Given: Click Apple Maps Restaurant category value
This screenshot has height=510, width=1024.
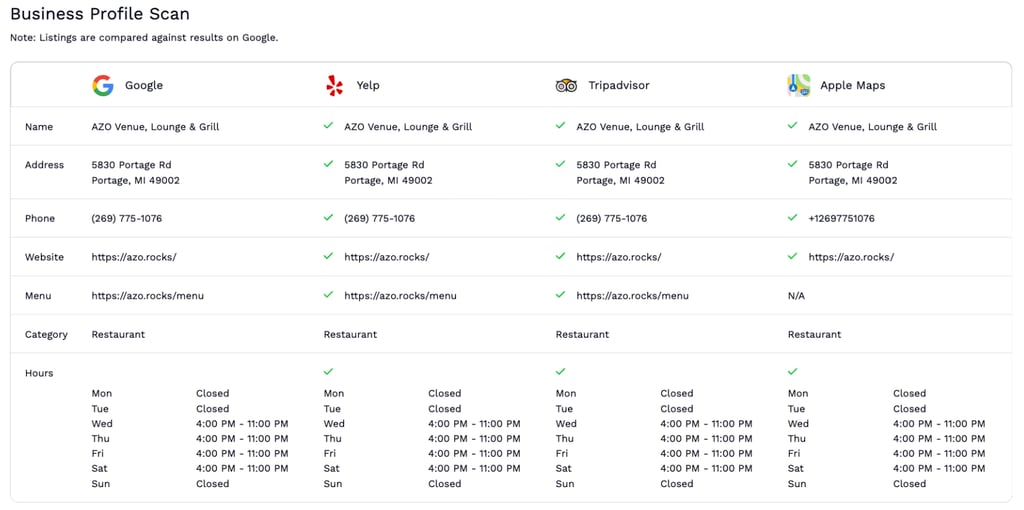Looking at the screenshot, I should tap(814, 334).
